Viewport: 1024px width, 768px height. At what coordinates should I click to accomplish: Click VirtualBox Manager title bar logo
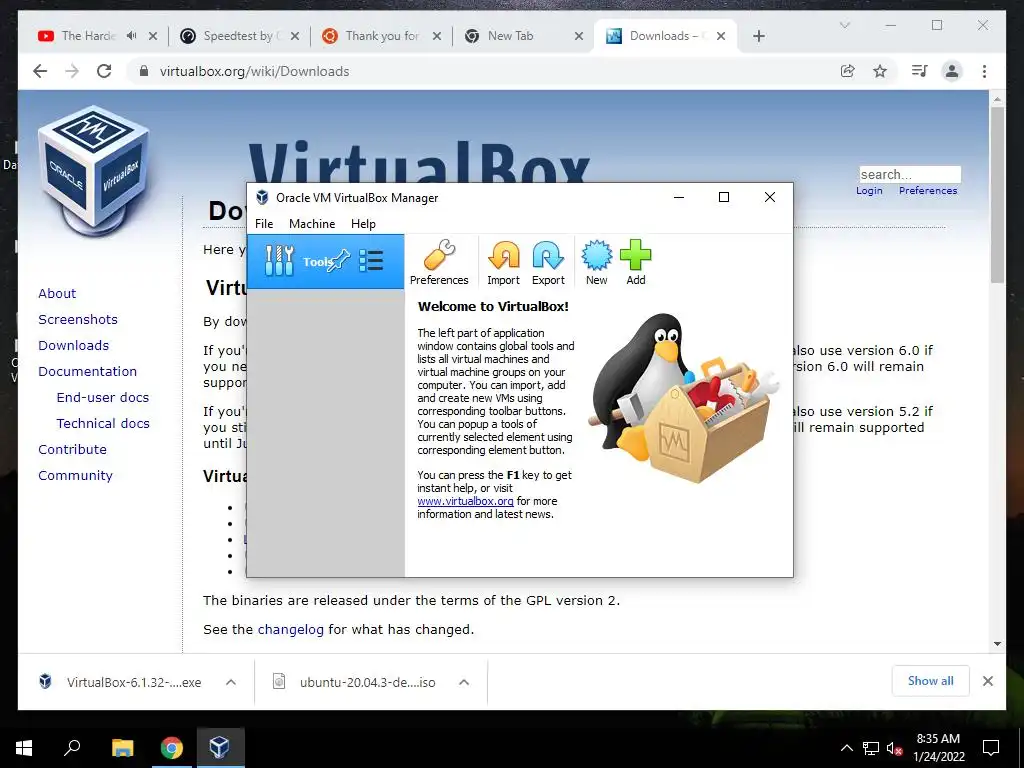click(262, 197)
